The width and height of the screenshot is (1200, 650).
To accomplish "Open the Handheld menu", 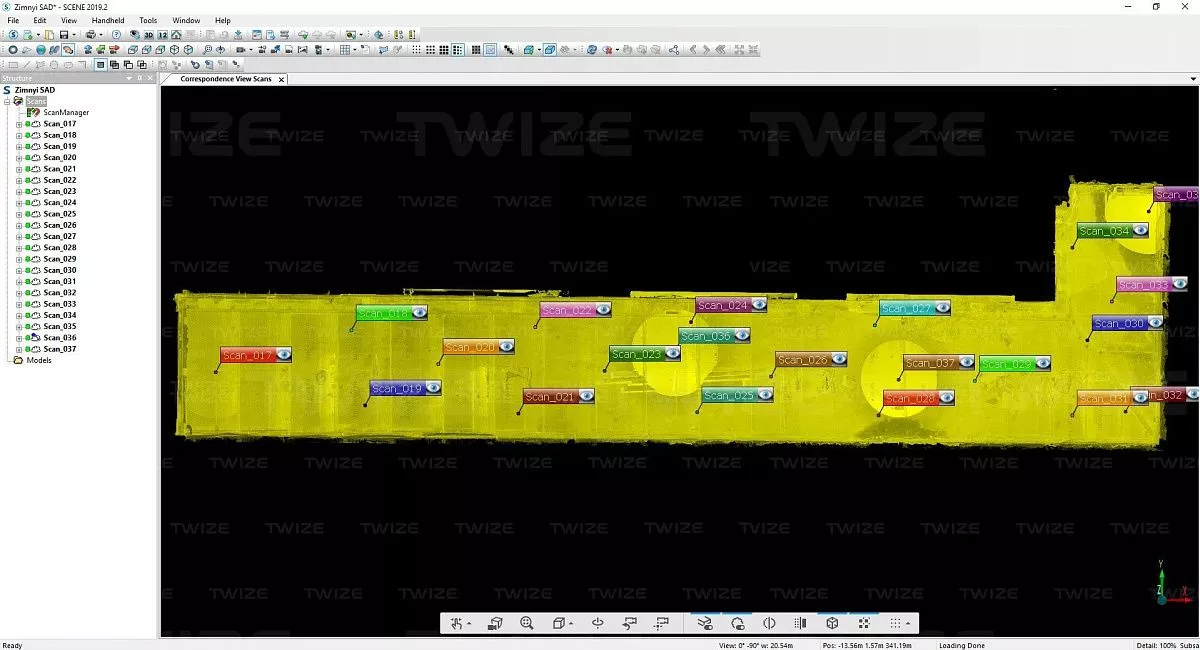I will [108, 20].
